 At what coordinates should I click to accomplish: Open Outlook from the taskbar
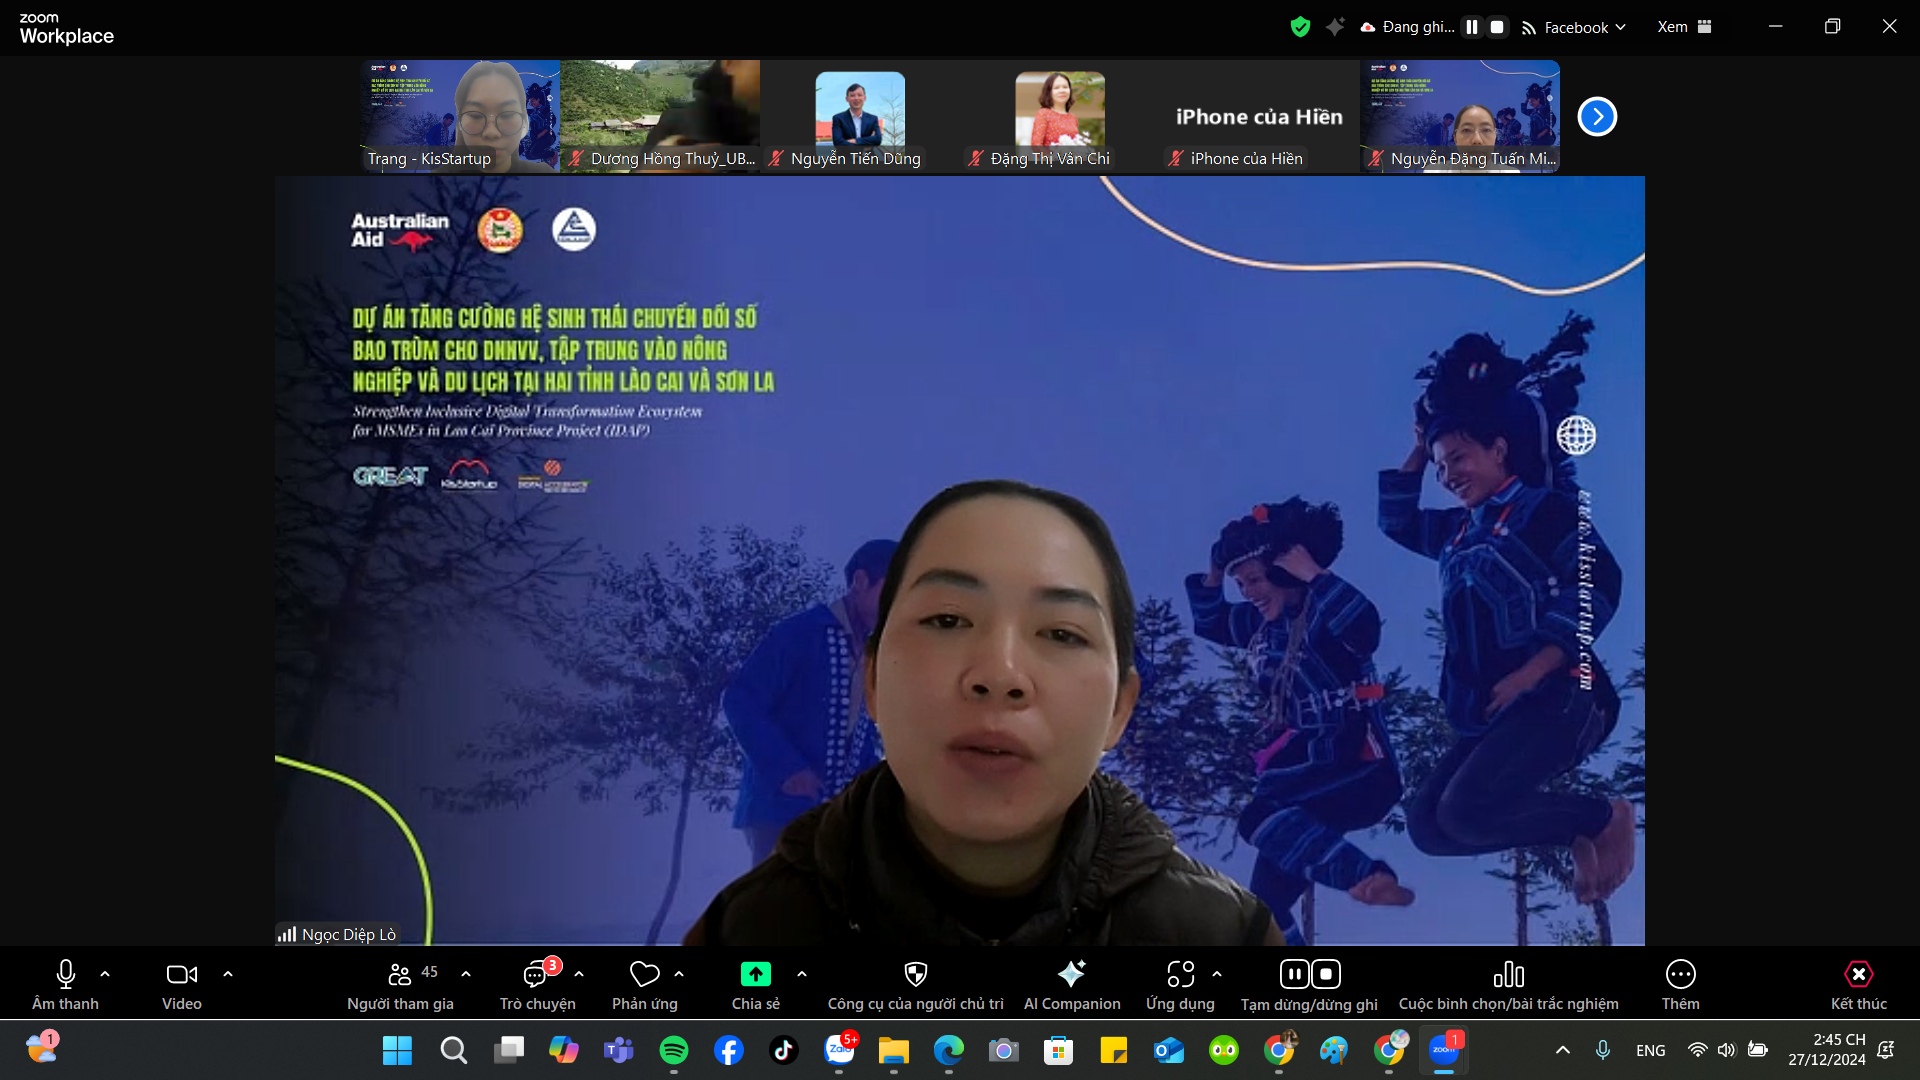click(x=1169, y=1050)
